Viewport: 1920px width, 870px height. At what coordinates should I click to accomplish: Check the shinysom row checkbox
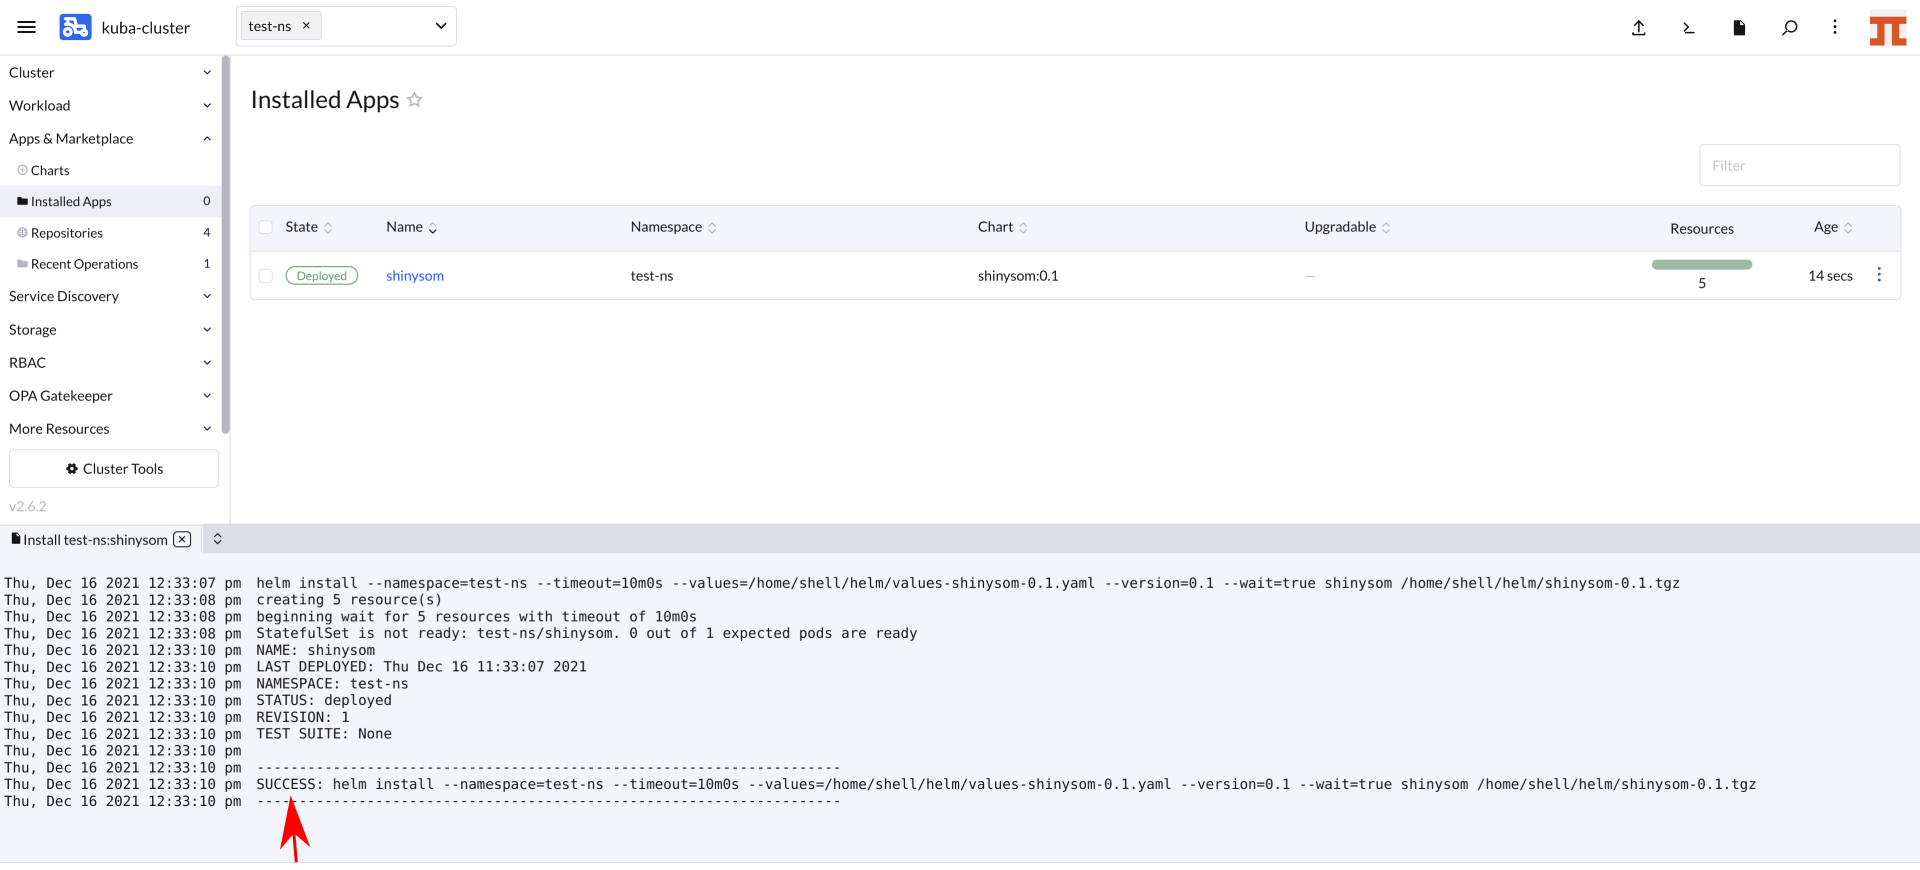tap(266, 276)
